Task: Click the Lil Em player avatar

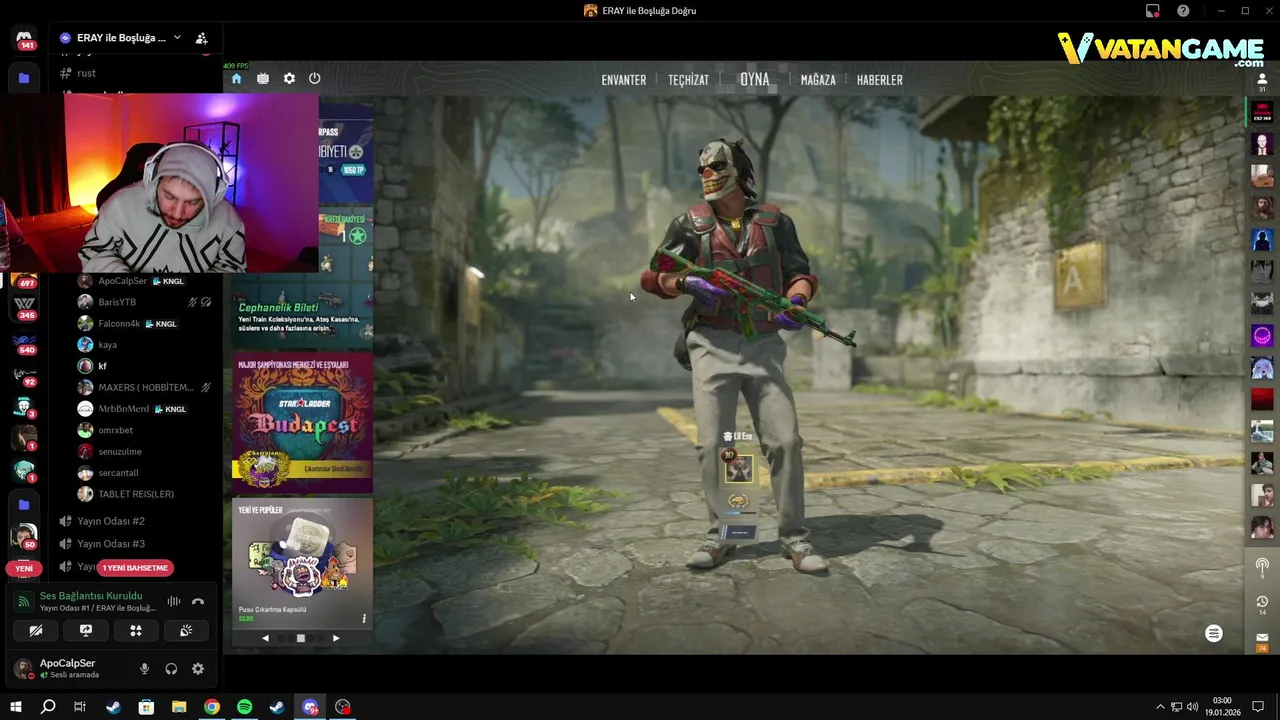Action: pyautogui.click(x=739, y=468)
